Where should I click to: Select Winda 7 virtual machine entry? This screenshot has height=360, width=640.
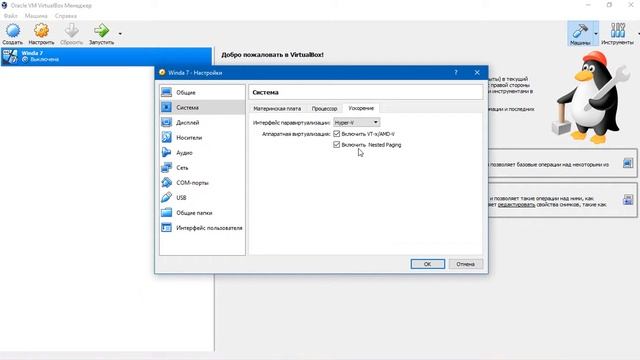tap(106, 56)
